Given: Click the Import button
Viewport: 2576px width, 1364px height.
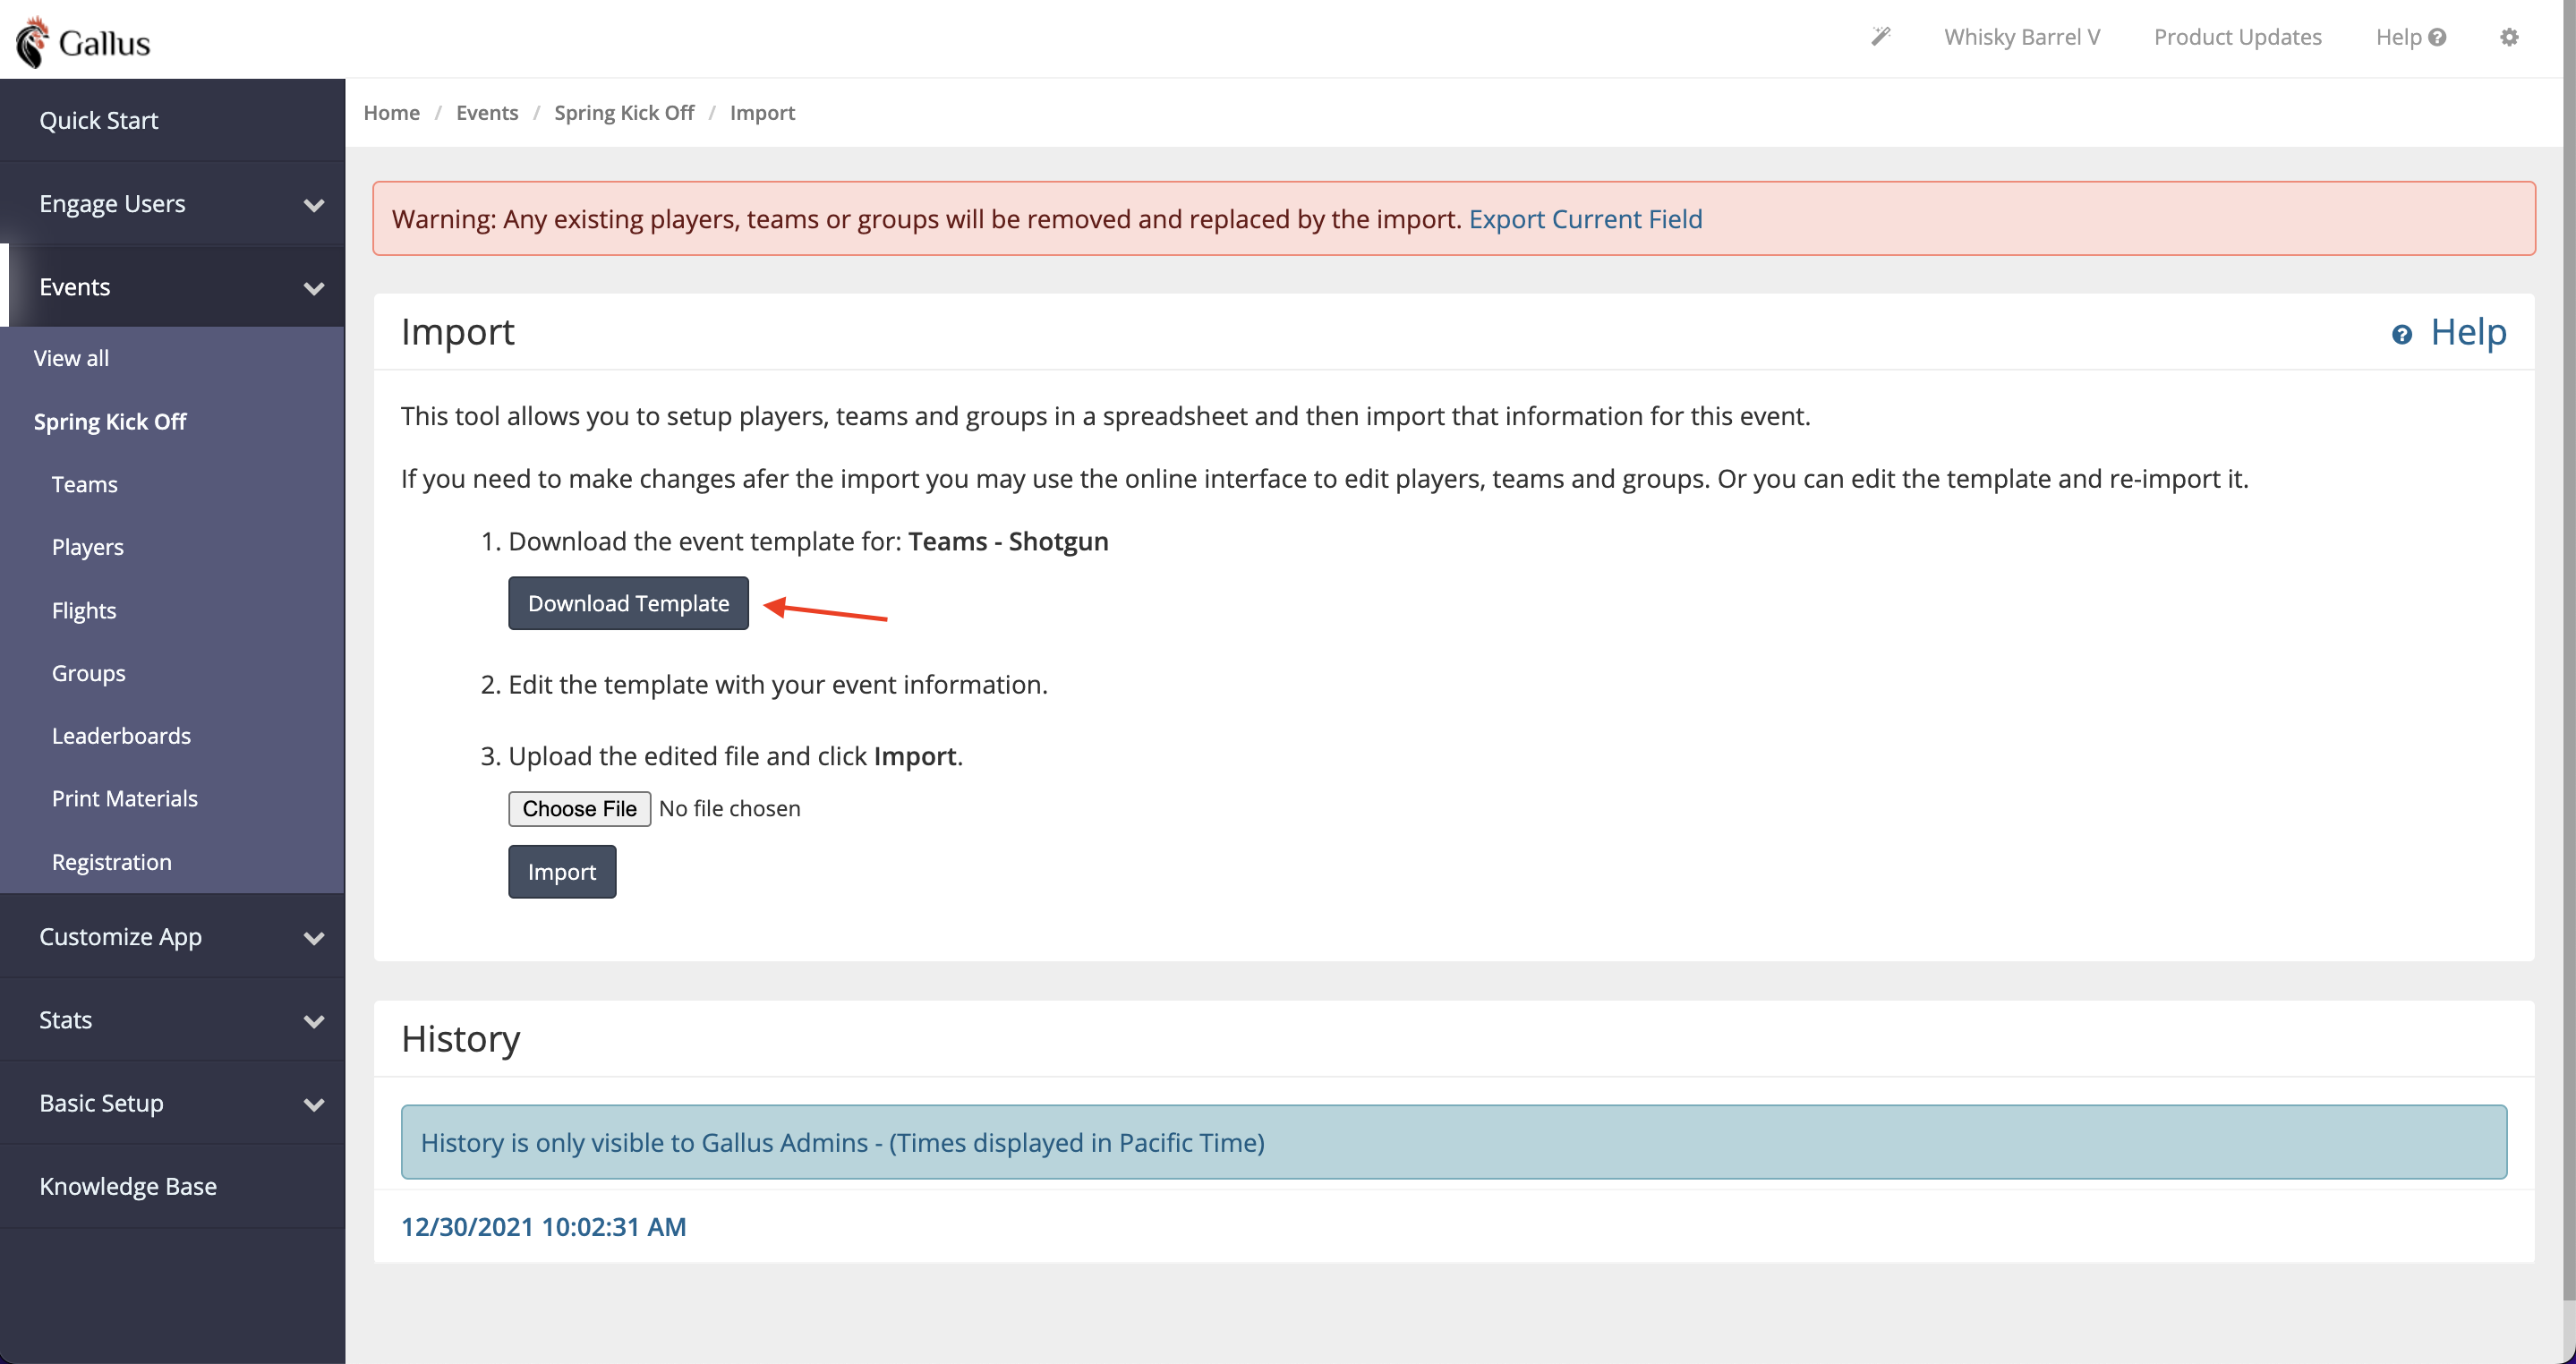Looking at the screenshot, I should (562, 872).
